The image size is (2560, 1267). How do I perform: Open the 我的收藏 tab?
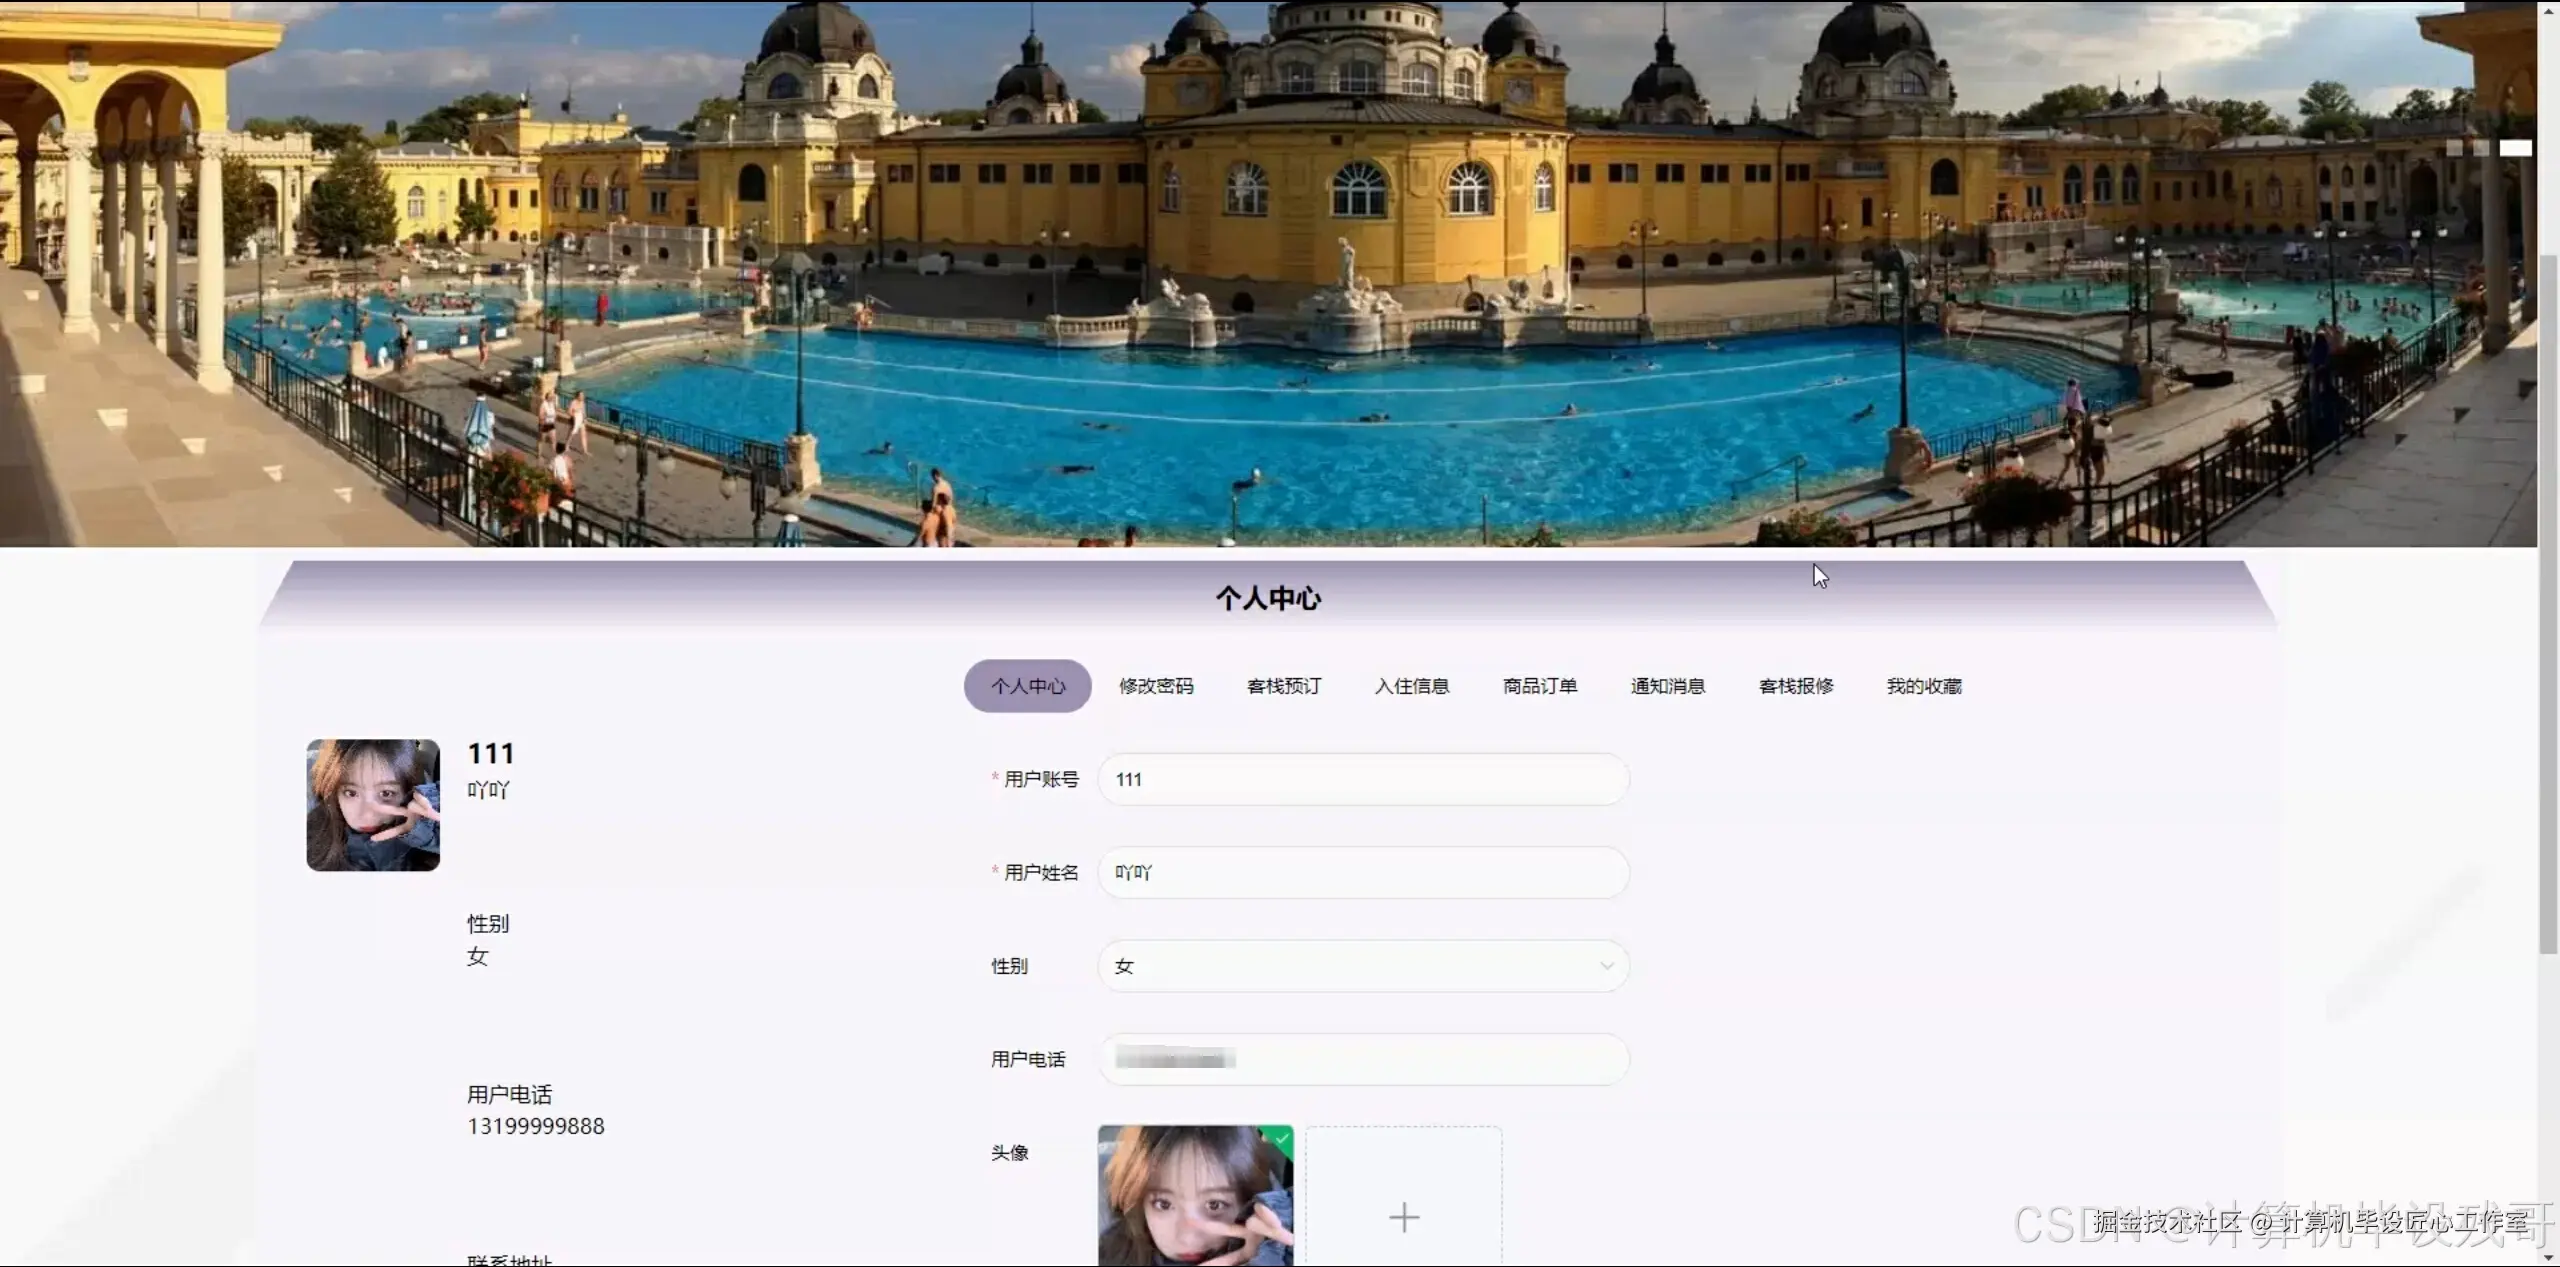1924,686
